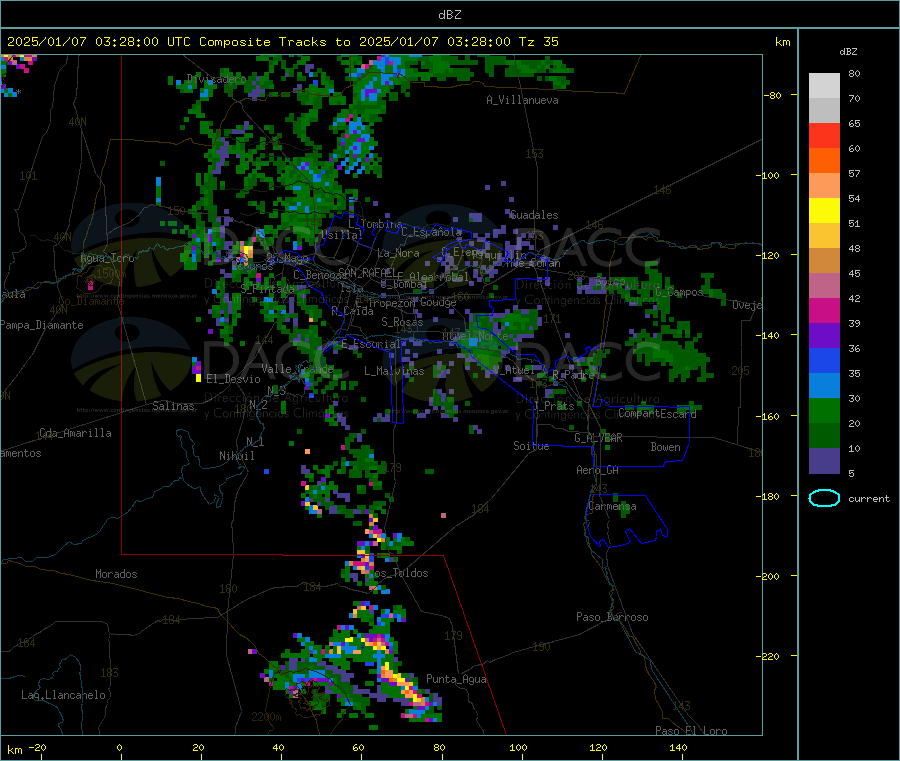Click the dBZ title at top
Image resolution: width=900 pixels, height=761 pixels.
point(449,15)
